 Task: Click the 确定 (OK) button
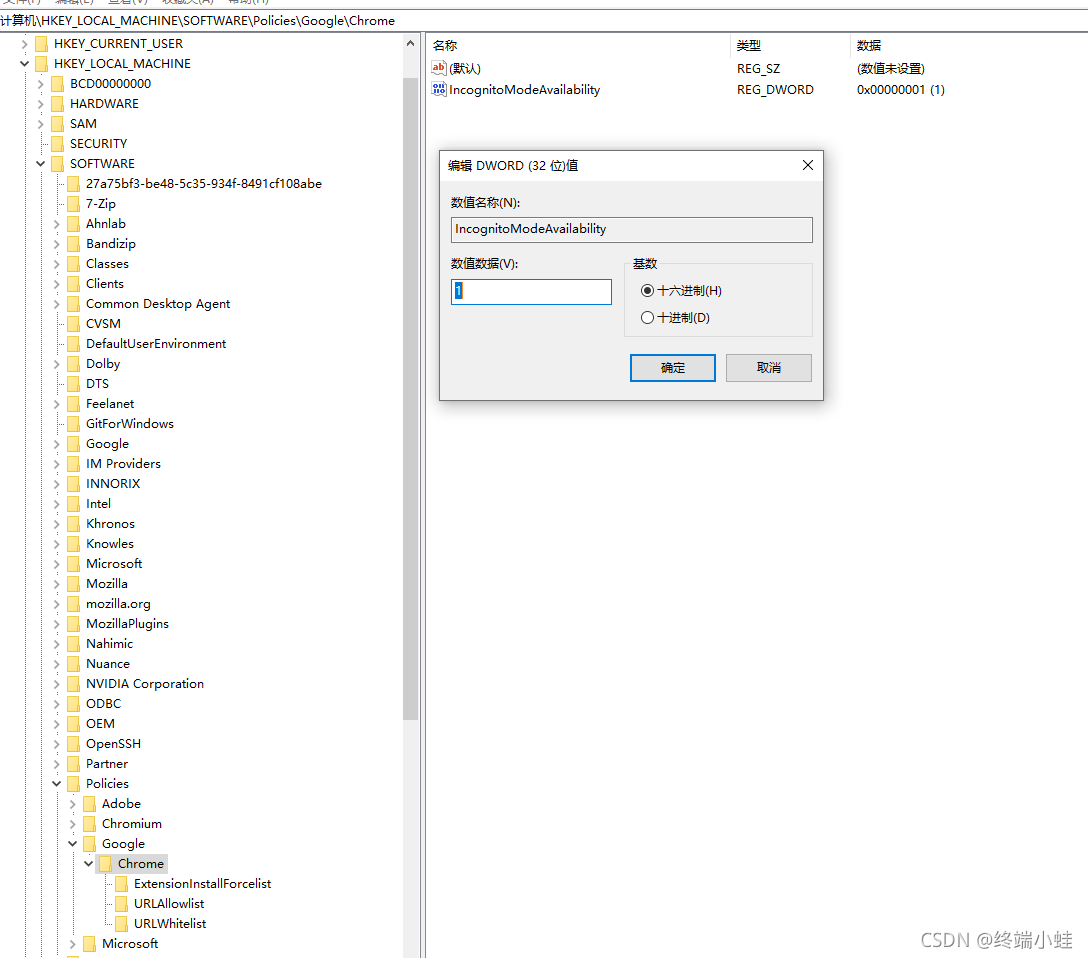(x=672, y=368)
